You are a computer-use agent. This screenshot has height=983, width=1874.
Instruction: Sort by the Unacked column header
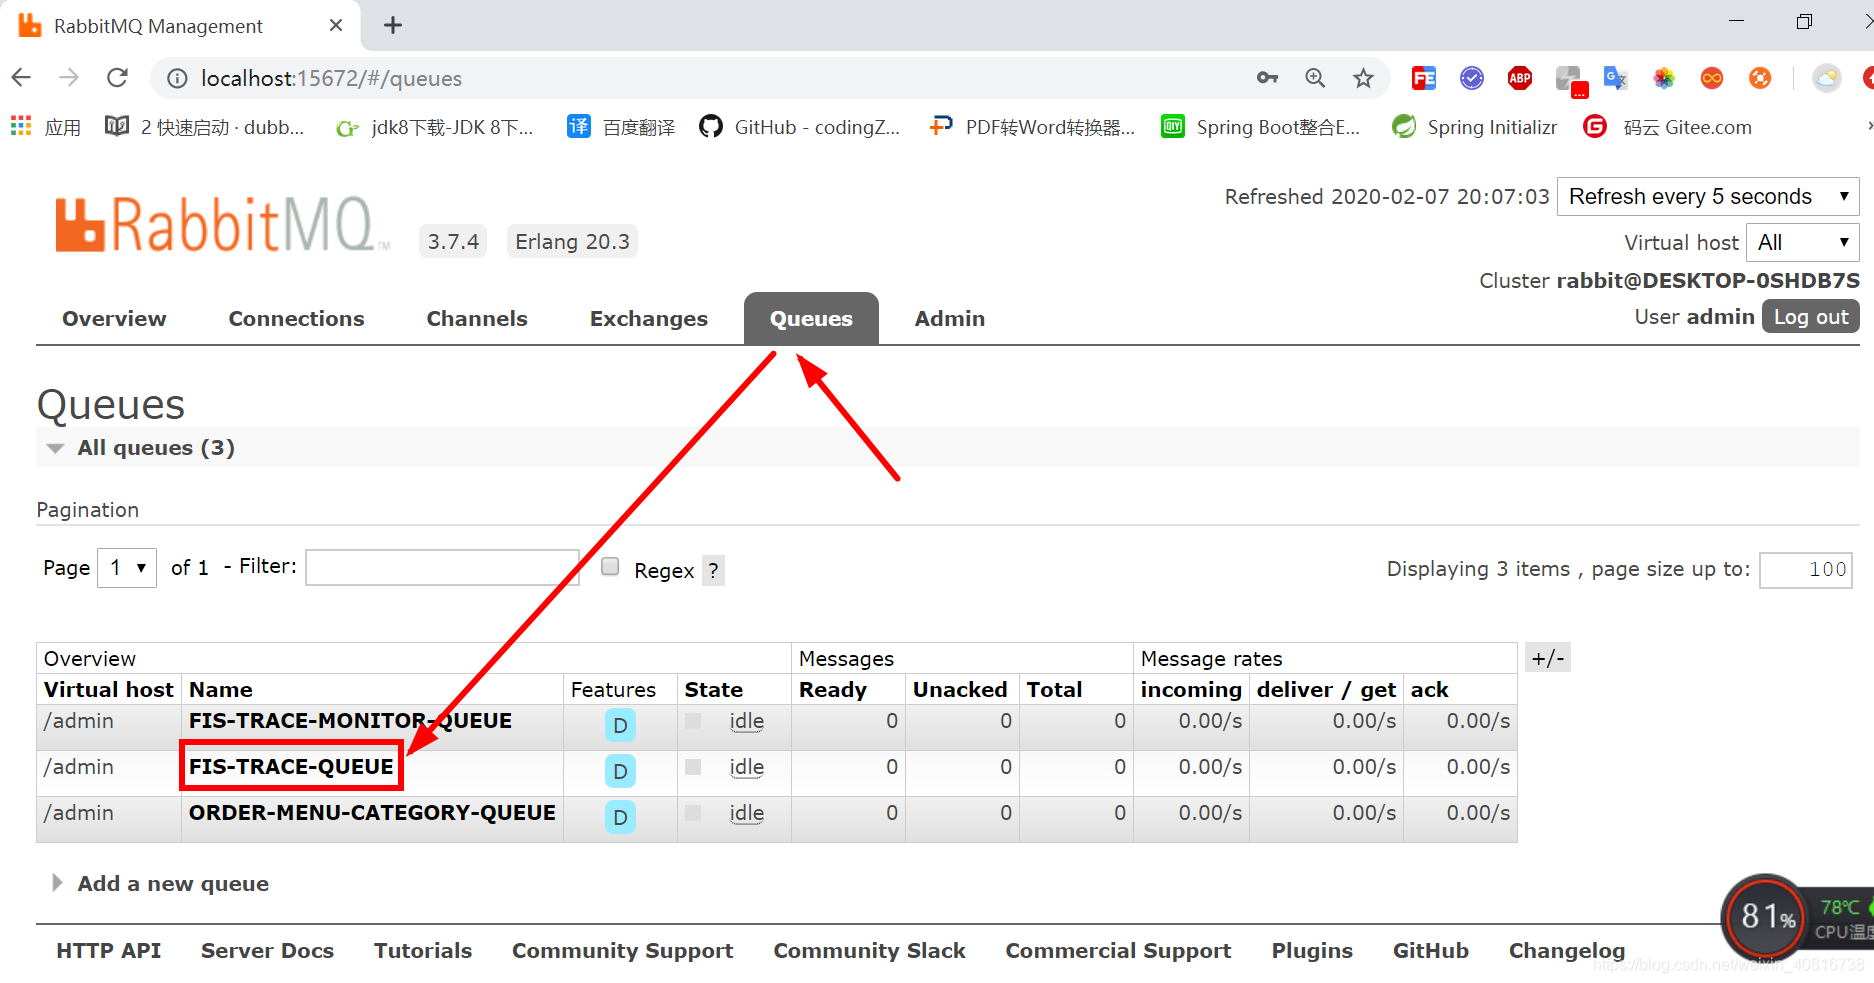pos(960,689)
